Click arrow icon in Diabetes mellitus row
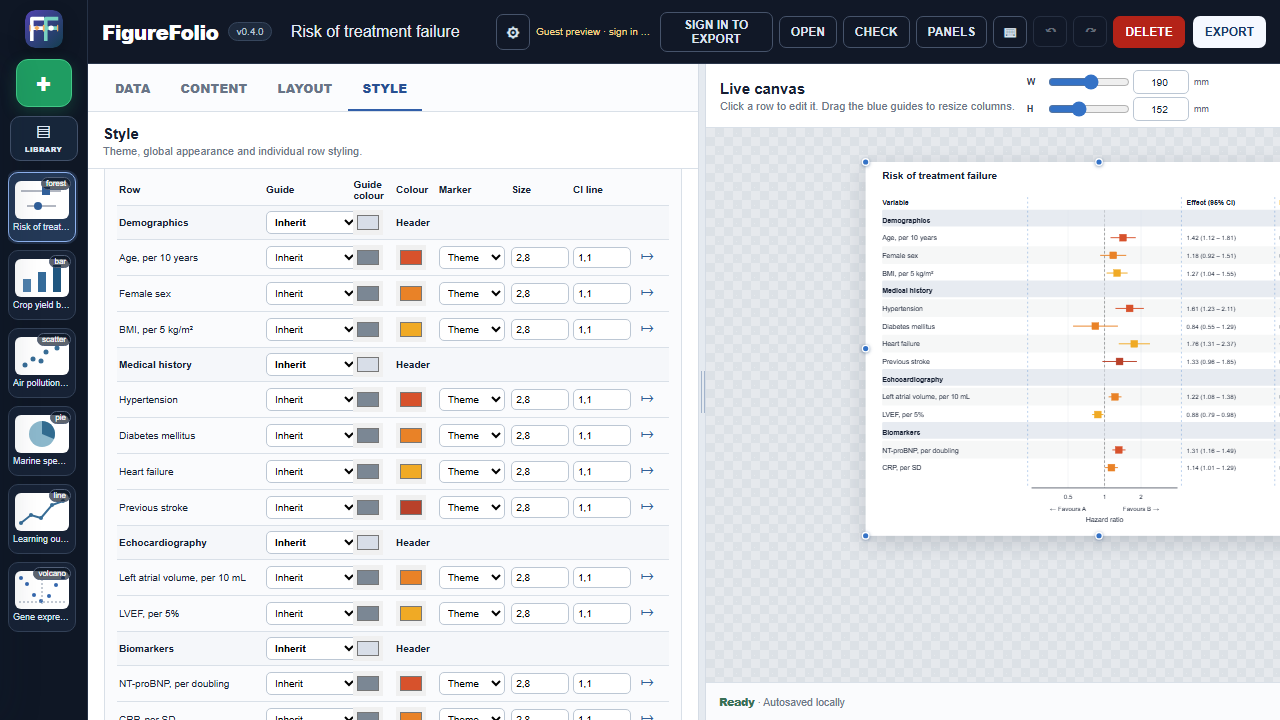The image size is (1280, 720). point(647,436)
